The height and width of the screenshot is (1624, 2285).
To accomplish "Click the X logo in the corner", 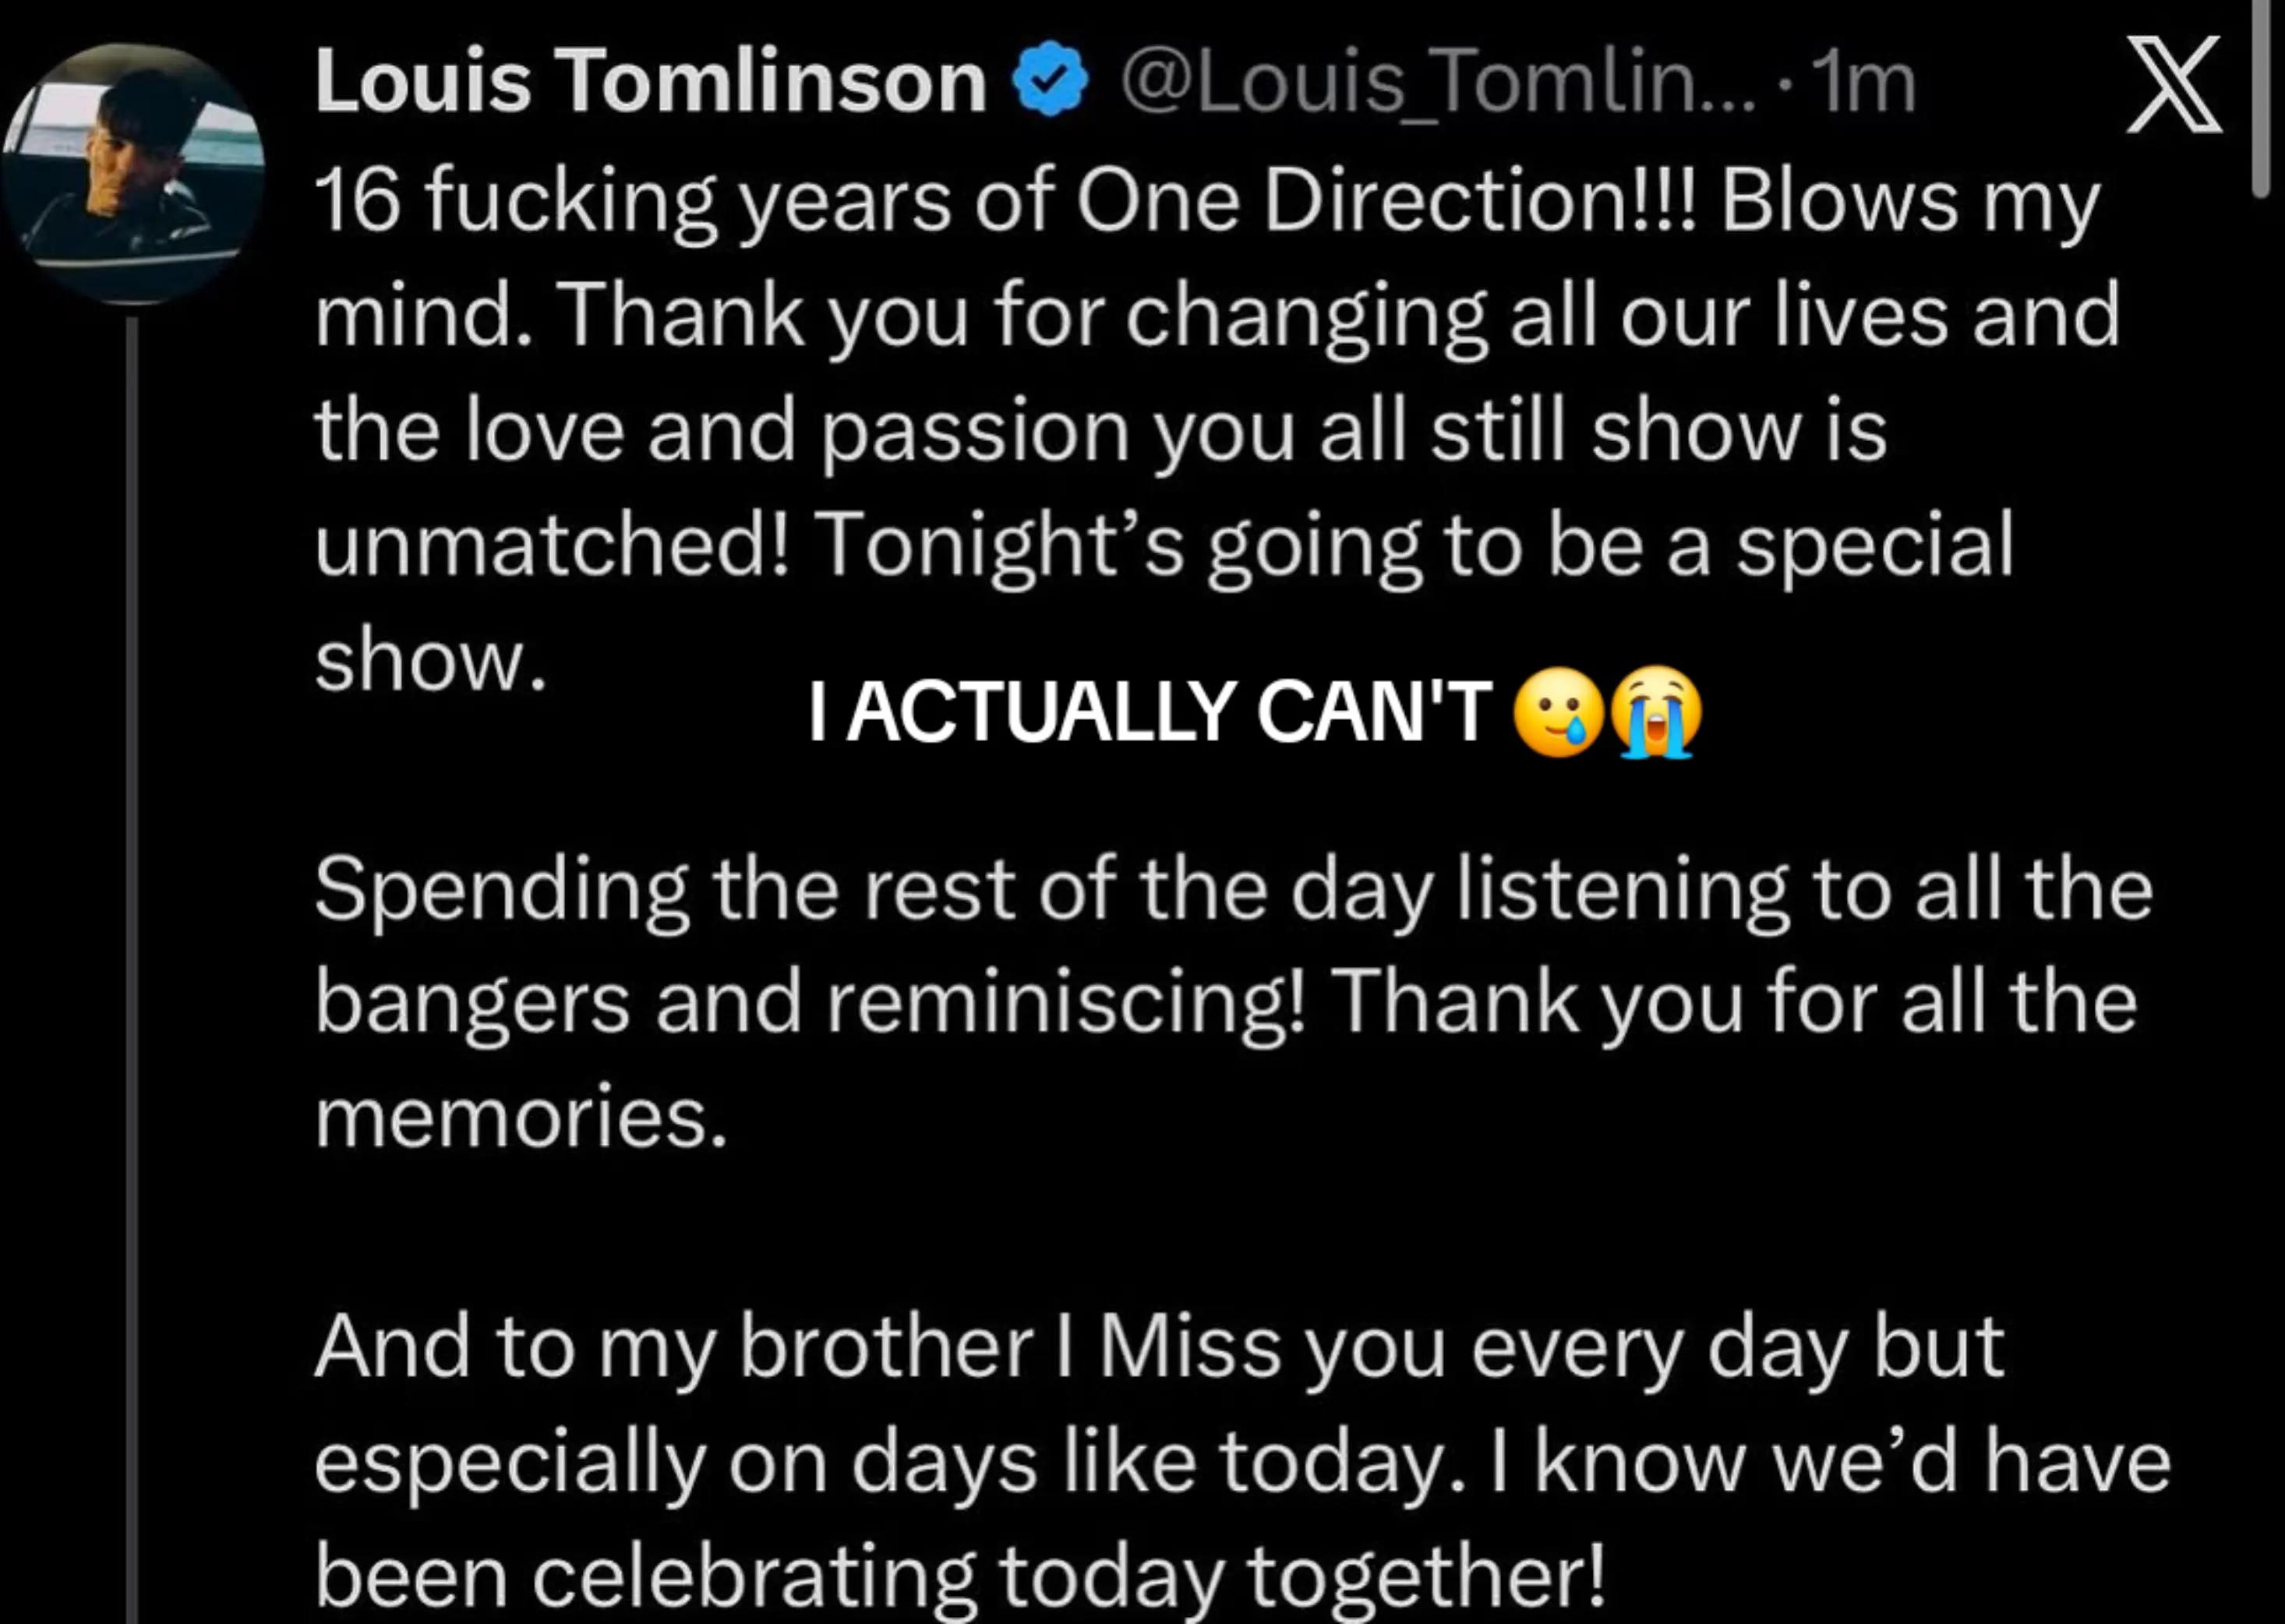I will 2173,84.
